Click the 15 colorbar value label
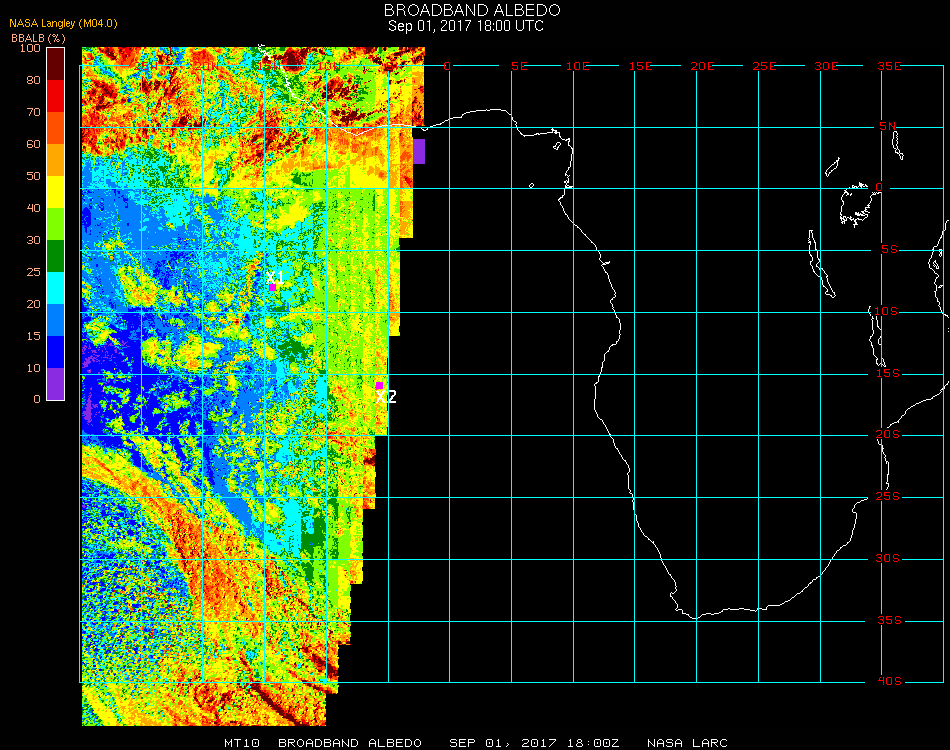950x750 pixels. click(x=33, y=336)
